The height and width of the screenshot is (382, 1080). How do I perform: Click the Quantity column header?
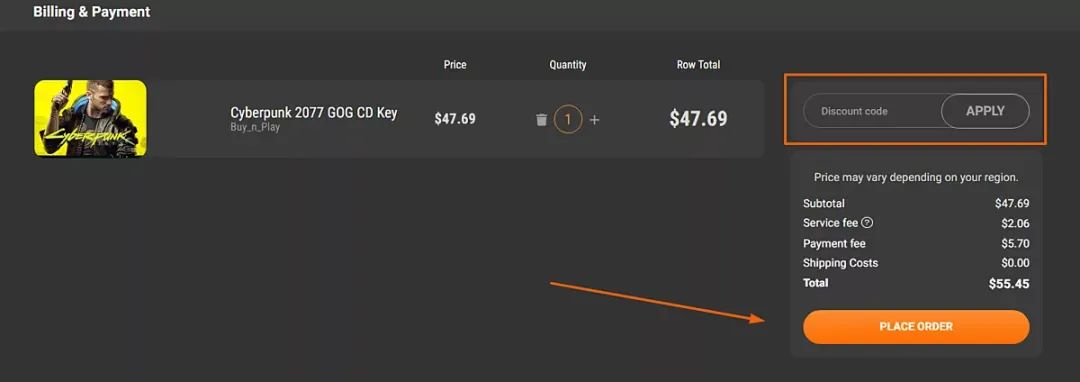tap(568, 65)
